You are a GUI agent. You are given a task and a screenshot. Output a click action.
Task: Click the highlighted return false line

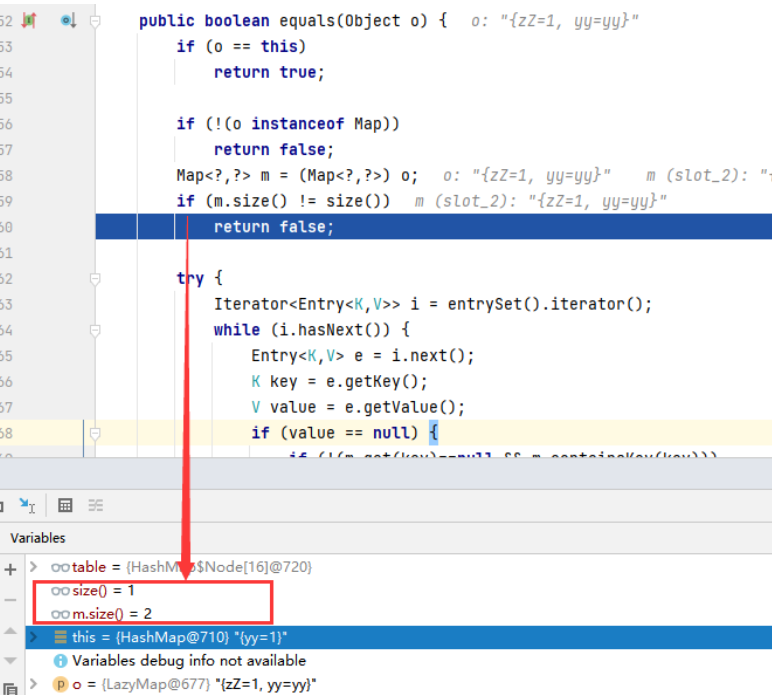[x=273, y=227]
